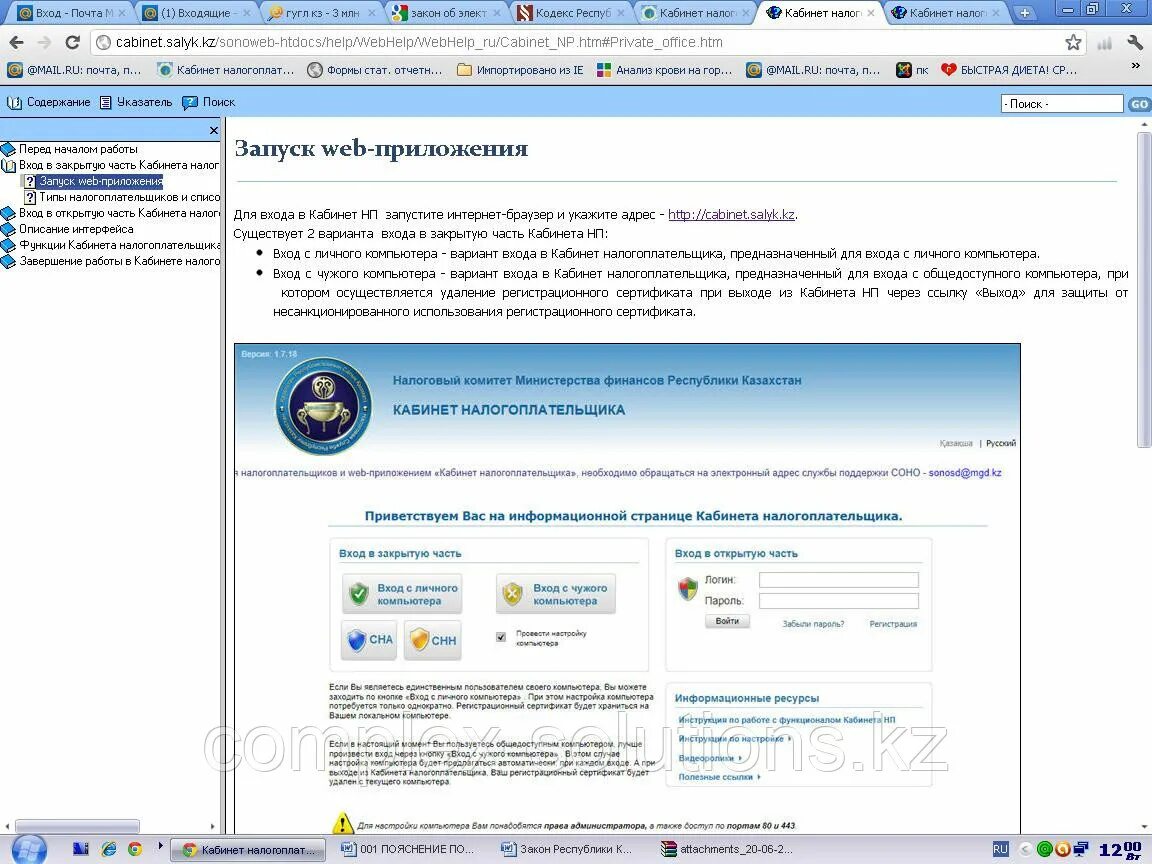This screenshot has height=864, width=1152.
Task: Launch Chrome from quick launch
Action: (134, 849)
